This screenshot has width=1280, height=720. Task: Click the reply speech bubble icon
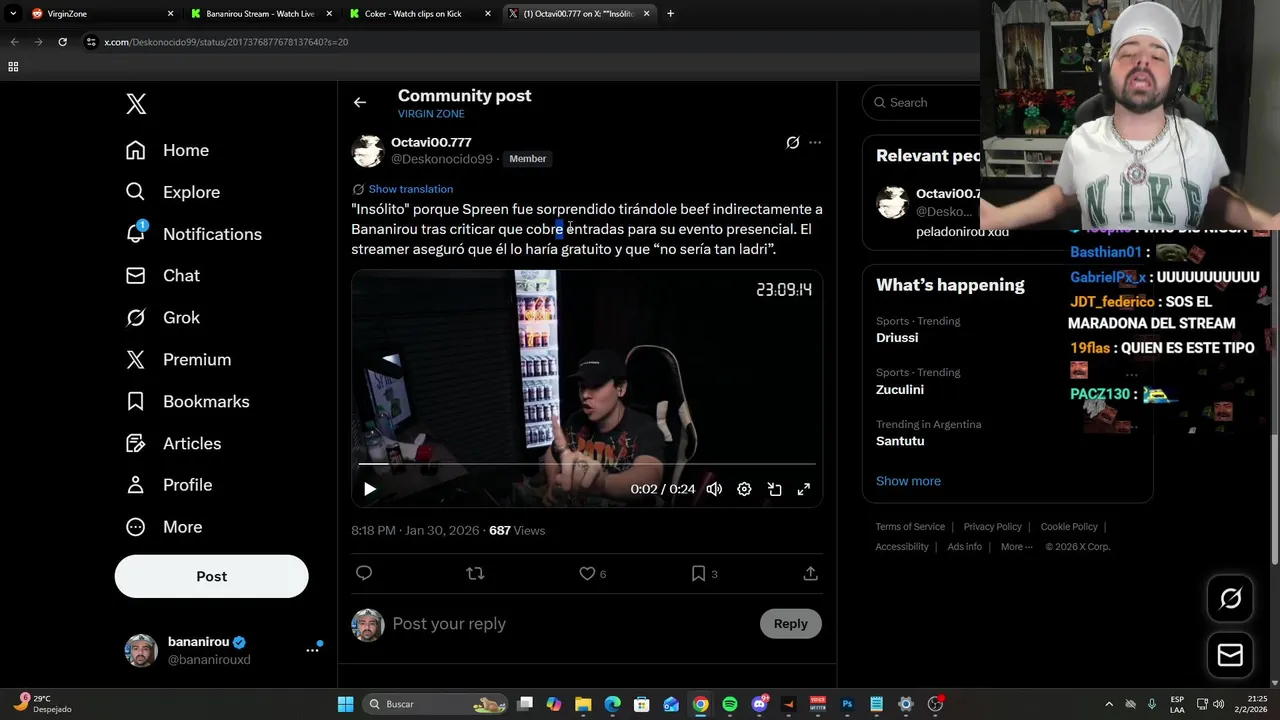364,573
